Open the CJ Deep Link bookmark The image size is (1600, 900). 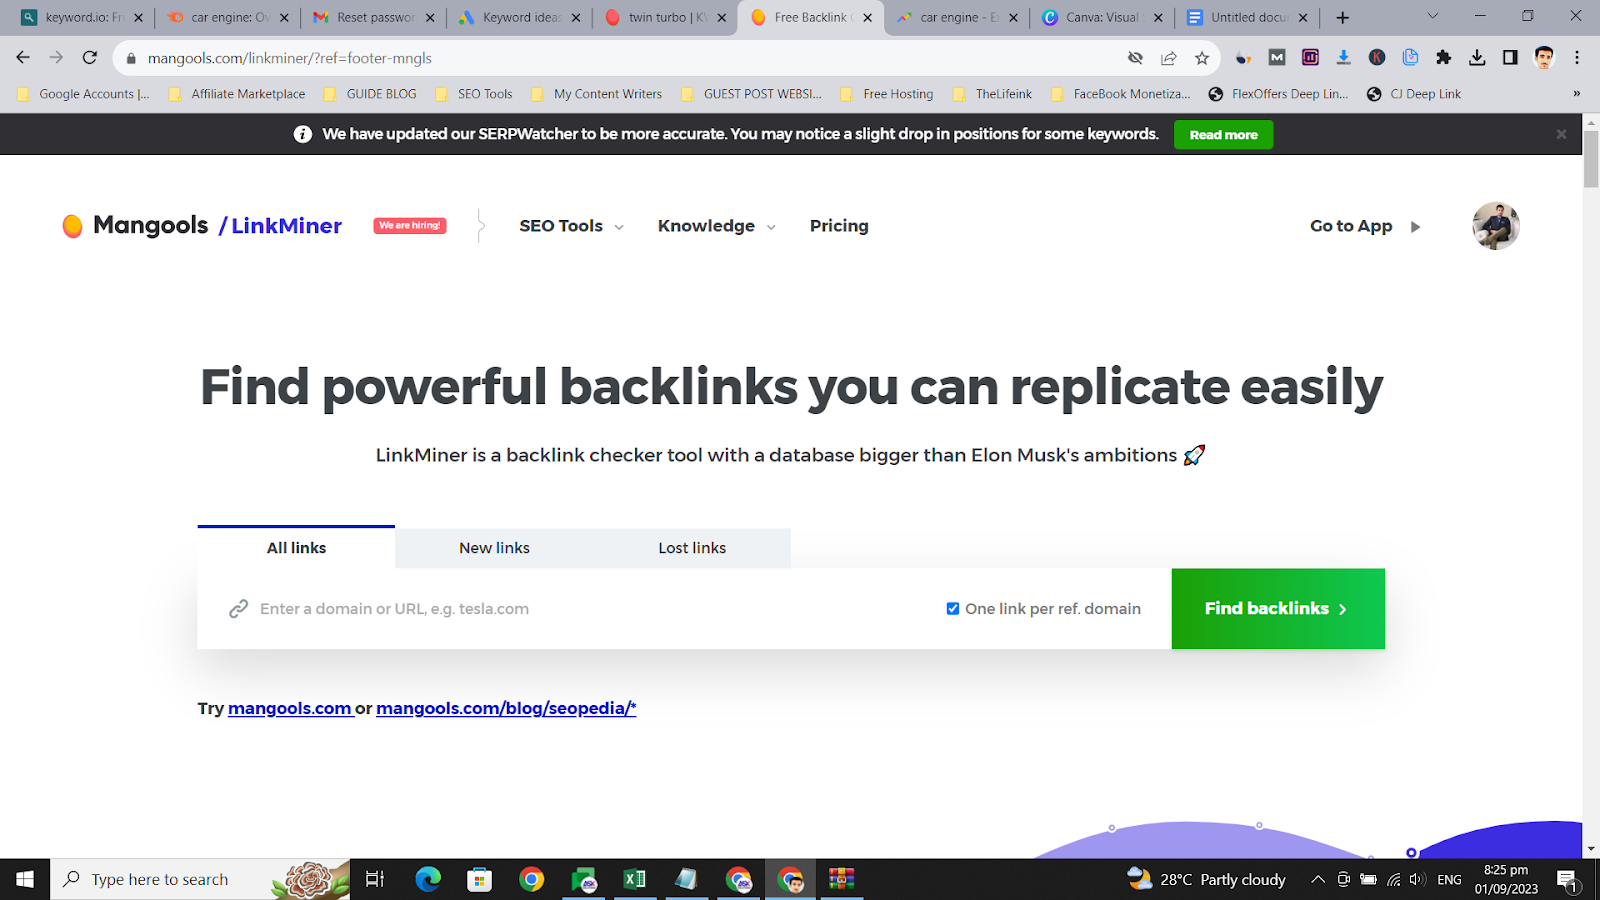point(1414,94)
